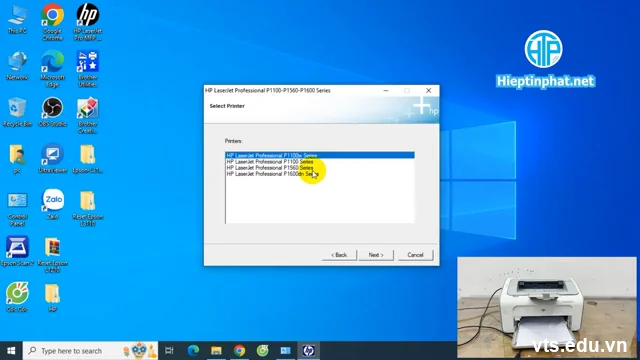Open Control Panel desktop icon
Screen dimensions: 640x360
click(17, 208)
